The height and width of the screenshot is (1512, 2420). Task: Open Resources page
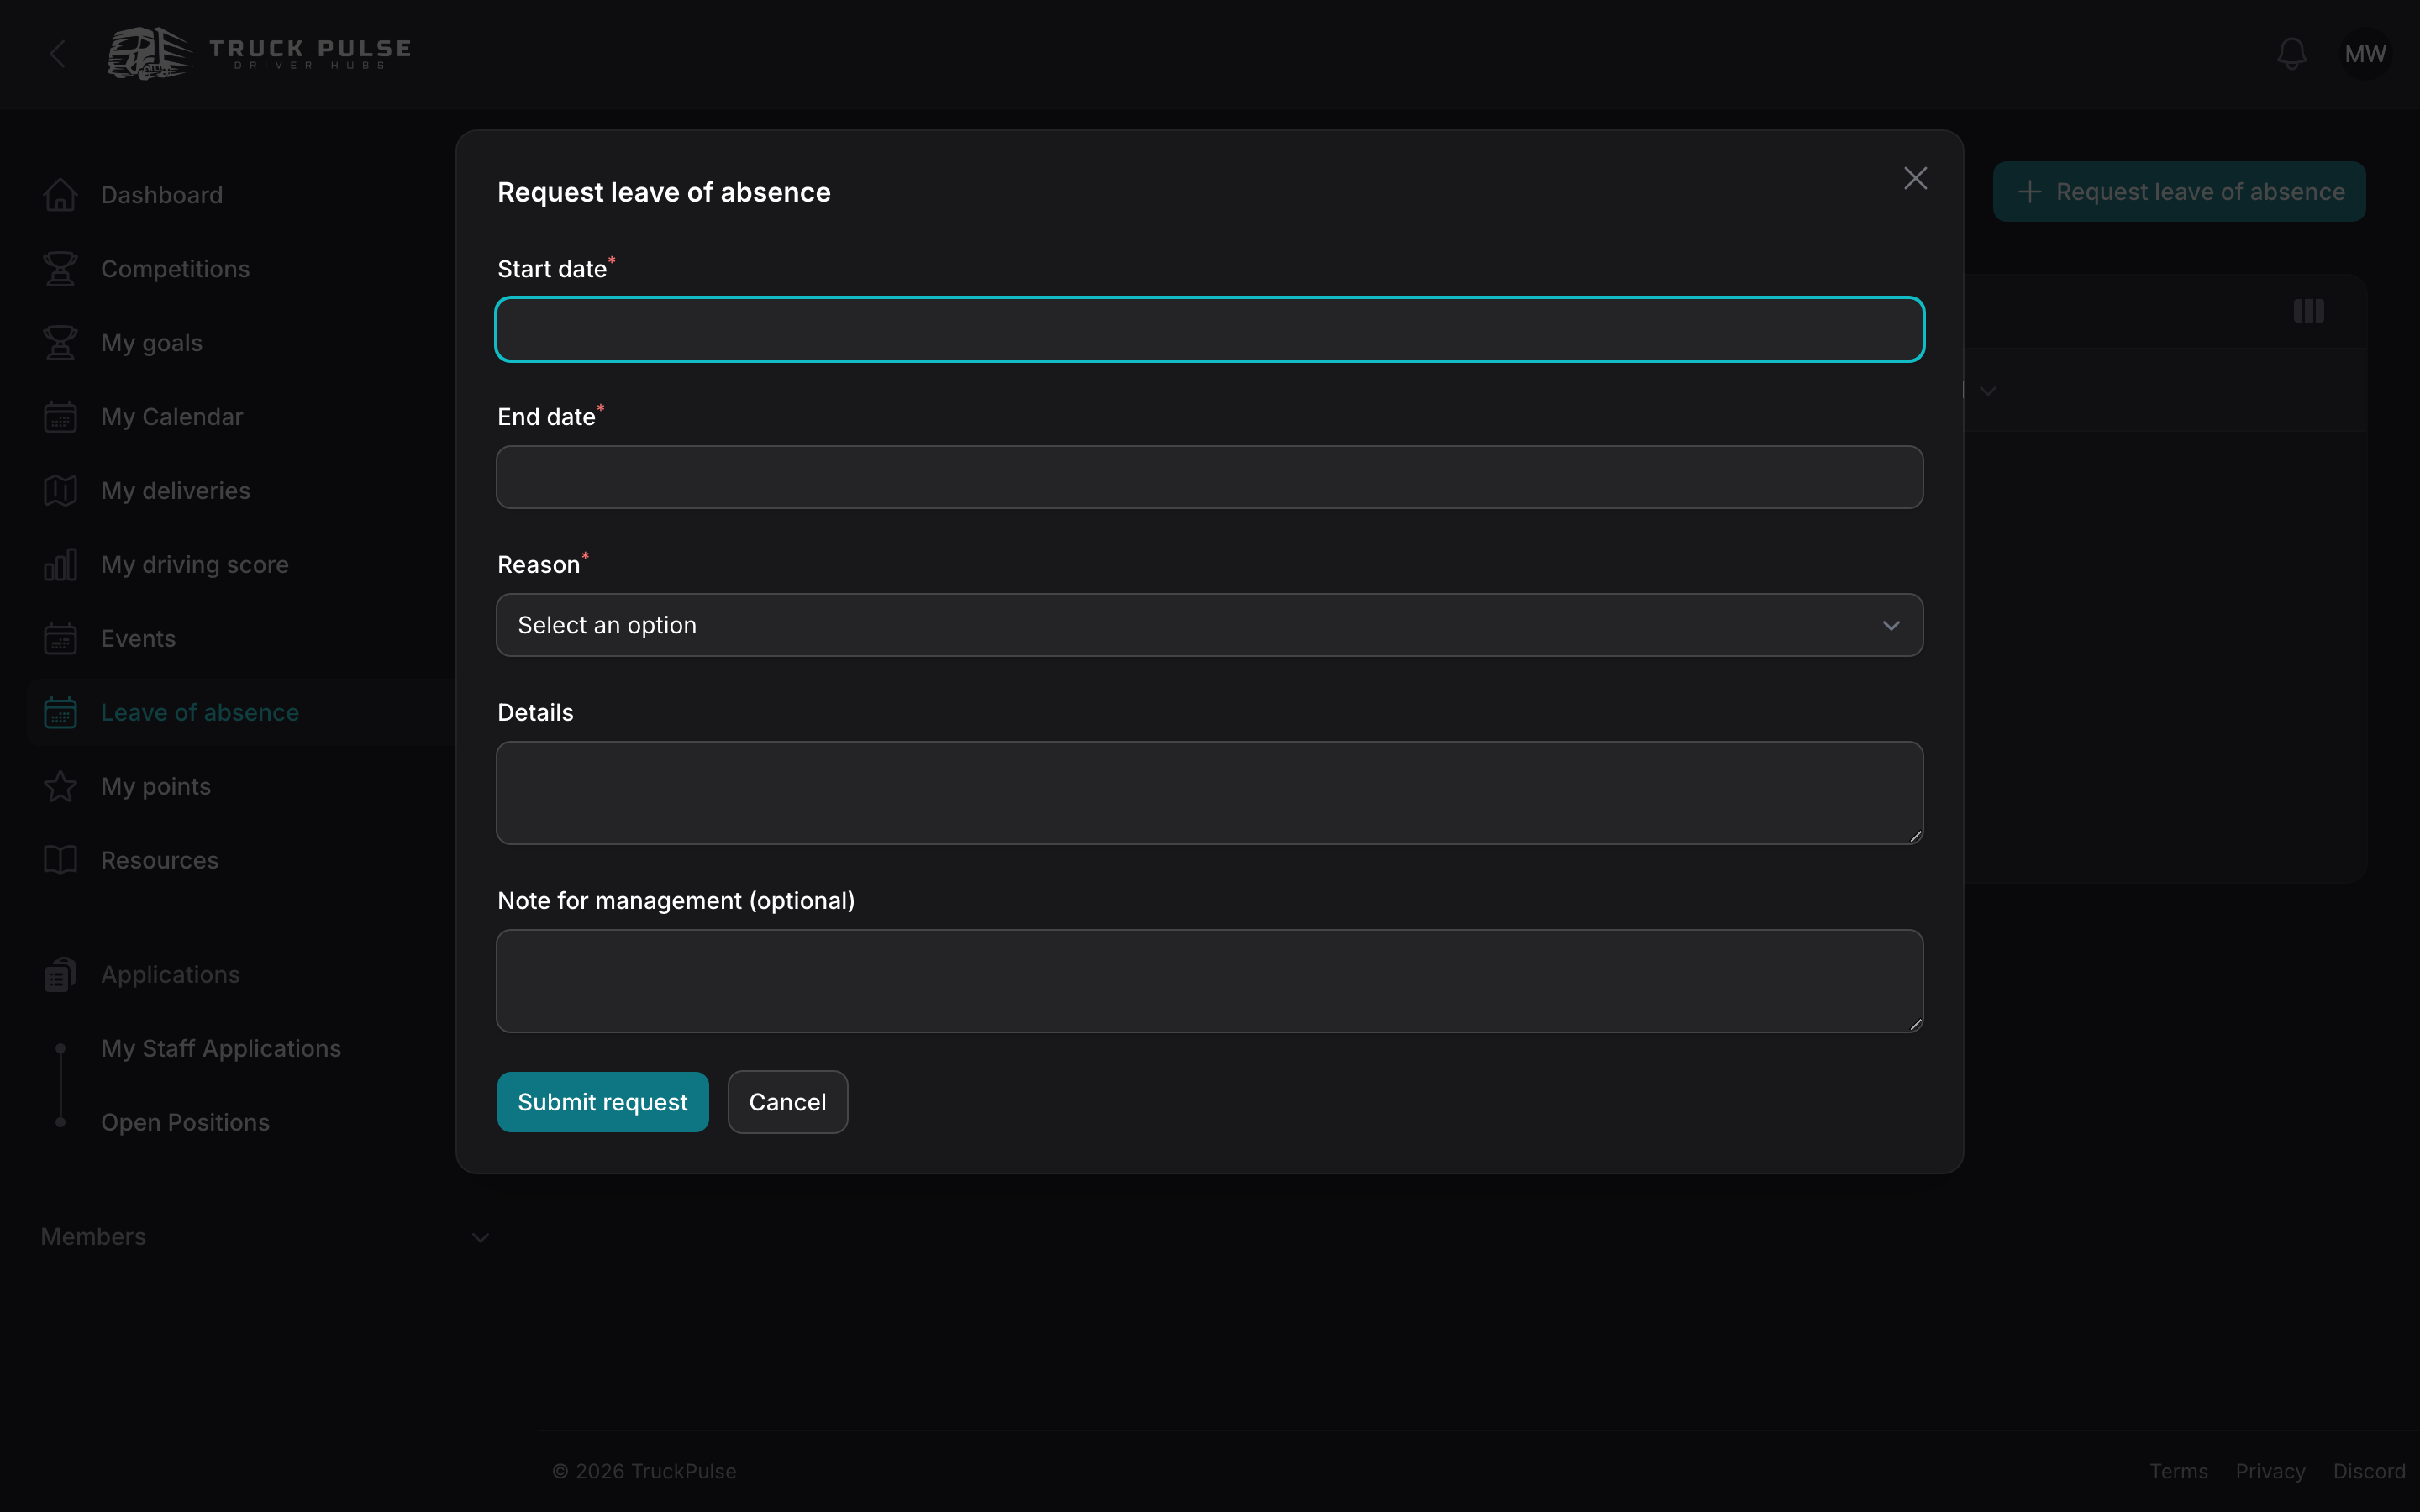(x=160, y=861)
